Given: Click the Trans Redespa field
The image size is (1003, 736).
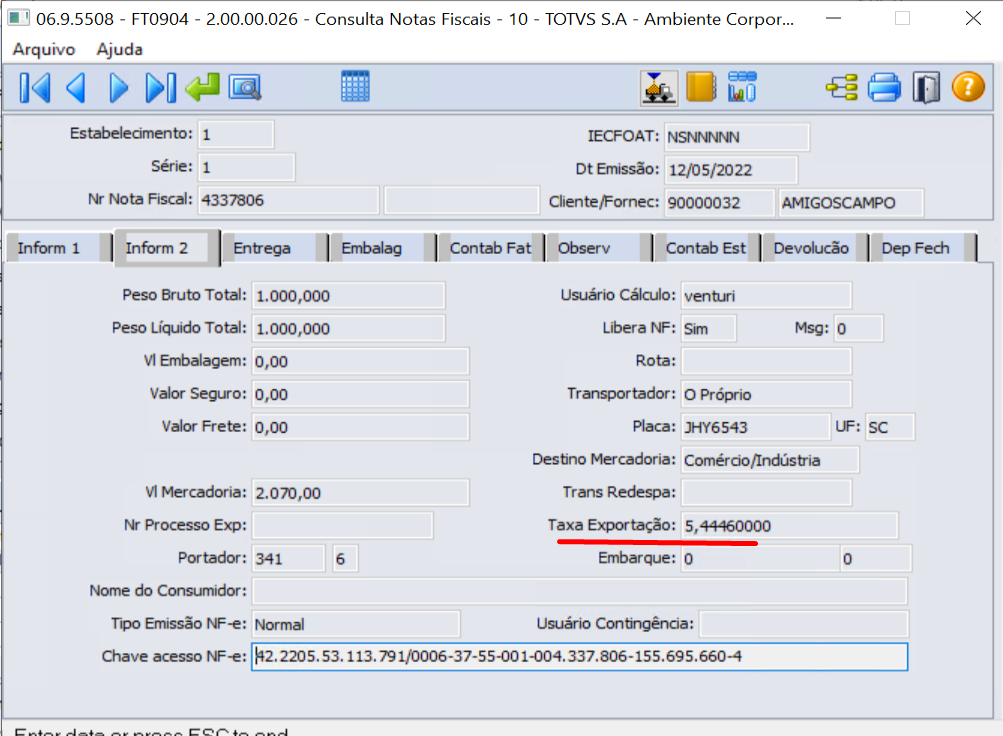Looking at the screenshot, I should click(x=766, y=493).
